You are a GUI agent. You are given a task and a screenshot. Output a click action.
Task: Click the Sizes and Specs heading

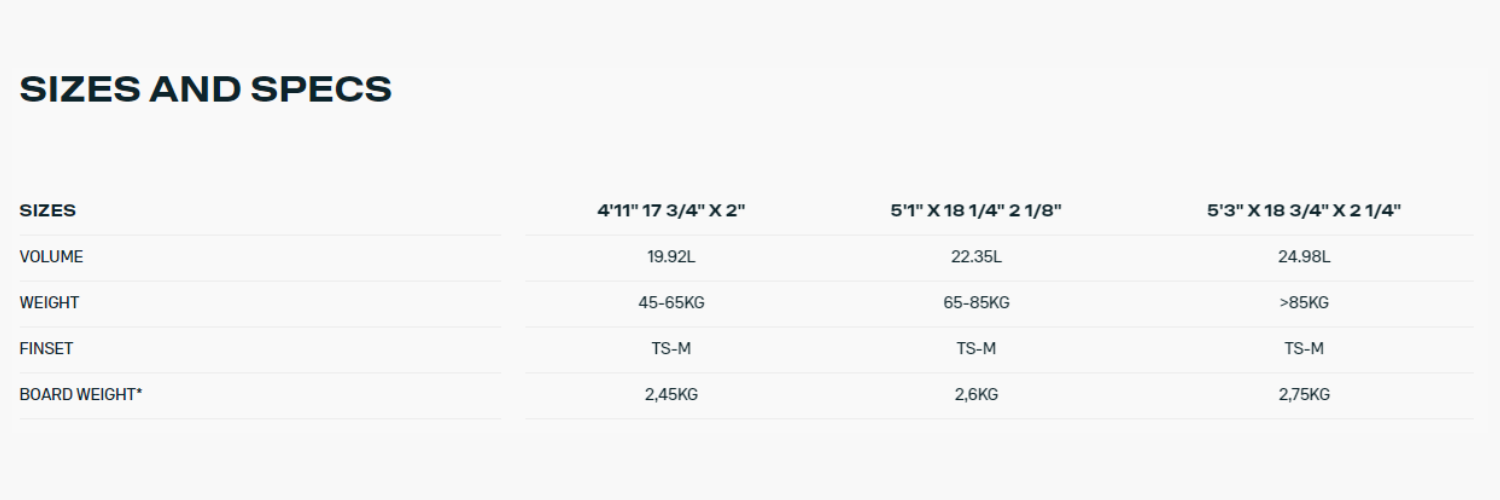coord(205,90)
